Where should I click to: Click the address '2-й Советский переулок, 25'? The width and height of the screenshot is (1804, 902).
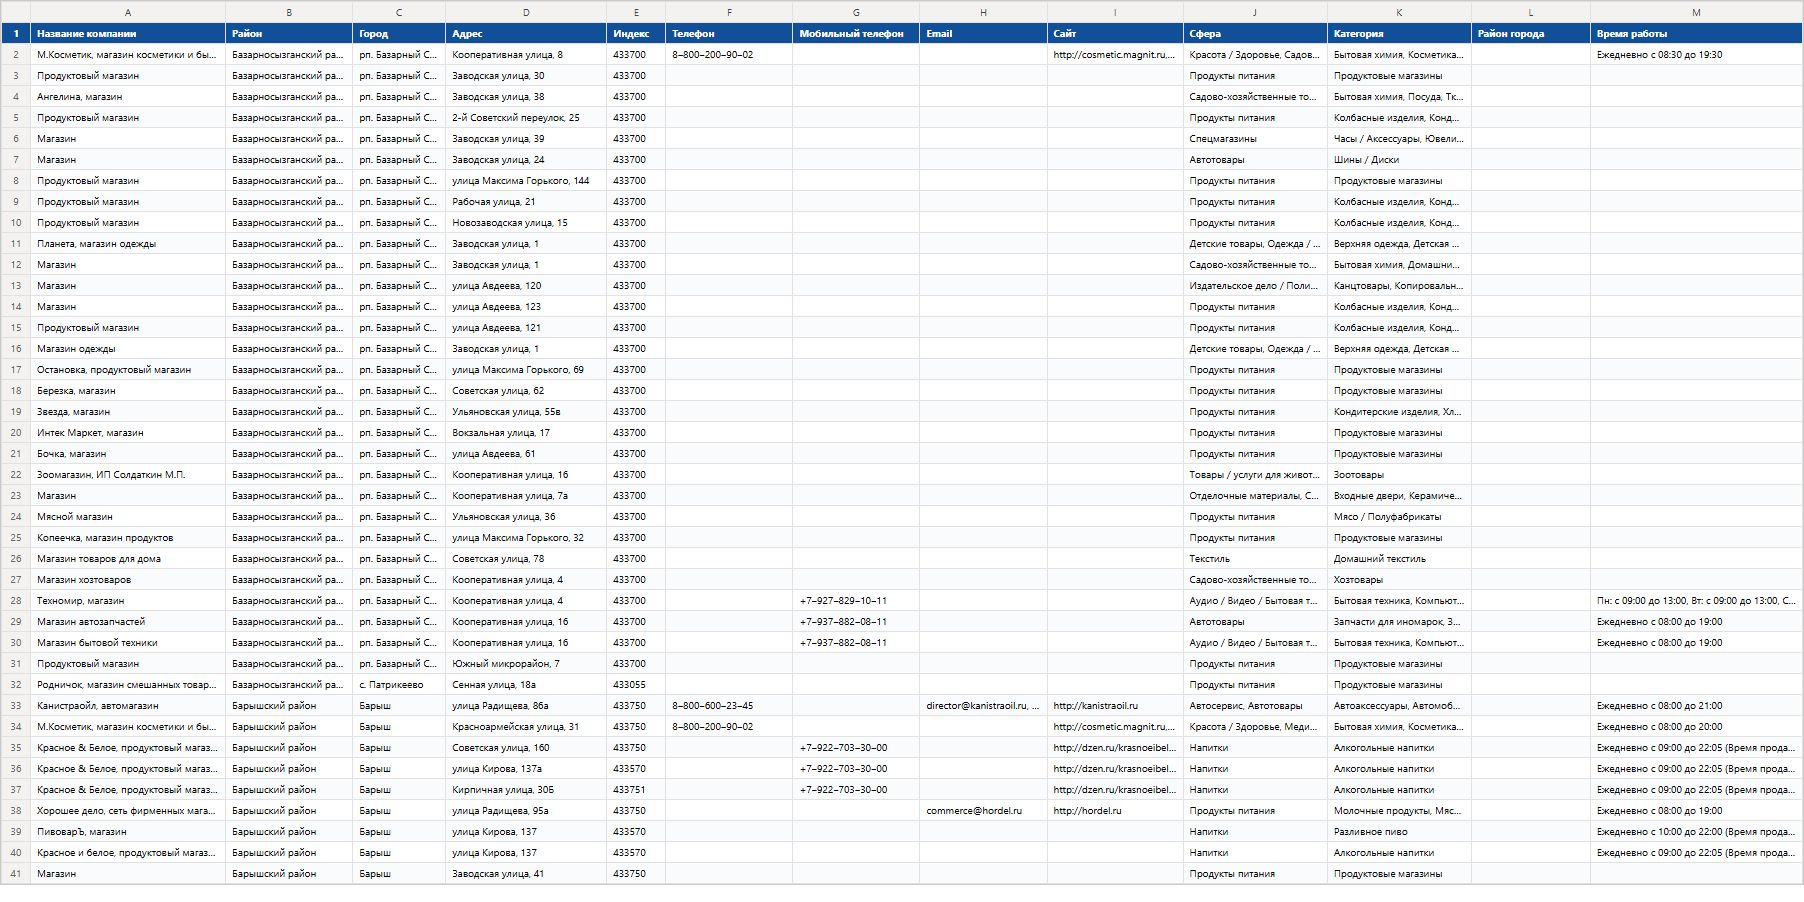[x=526, y=118]
